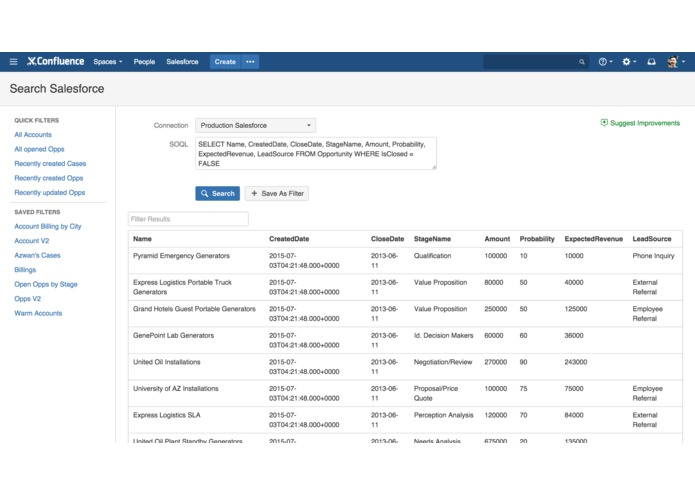This screenshot has height=494, width=695.
Task: Open the Salesforce menu item
Action: [x=182, y=62]
